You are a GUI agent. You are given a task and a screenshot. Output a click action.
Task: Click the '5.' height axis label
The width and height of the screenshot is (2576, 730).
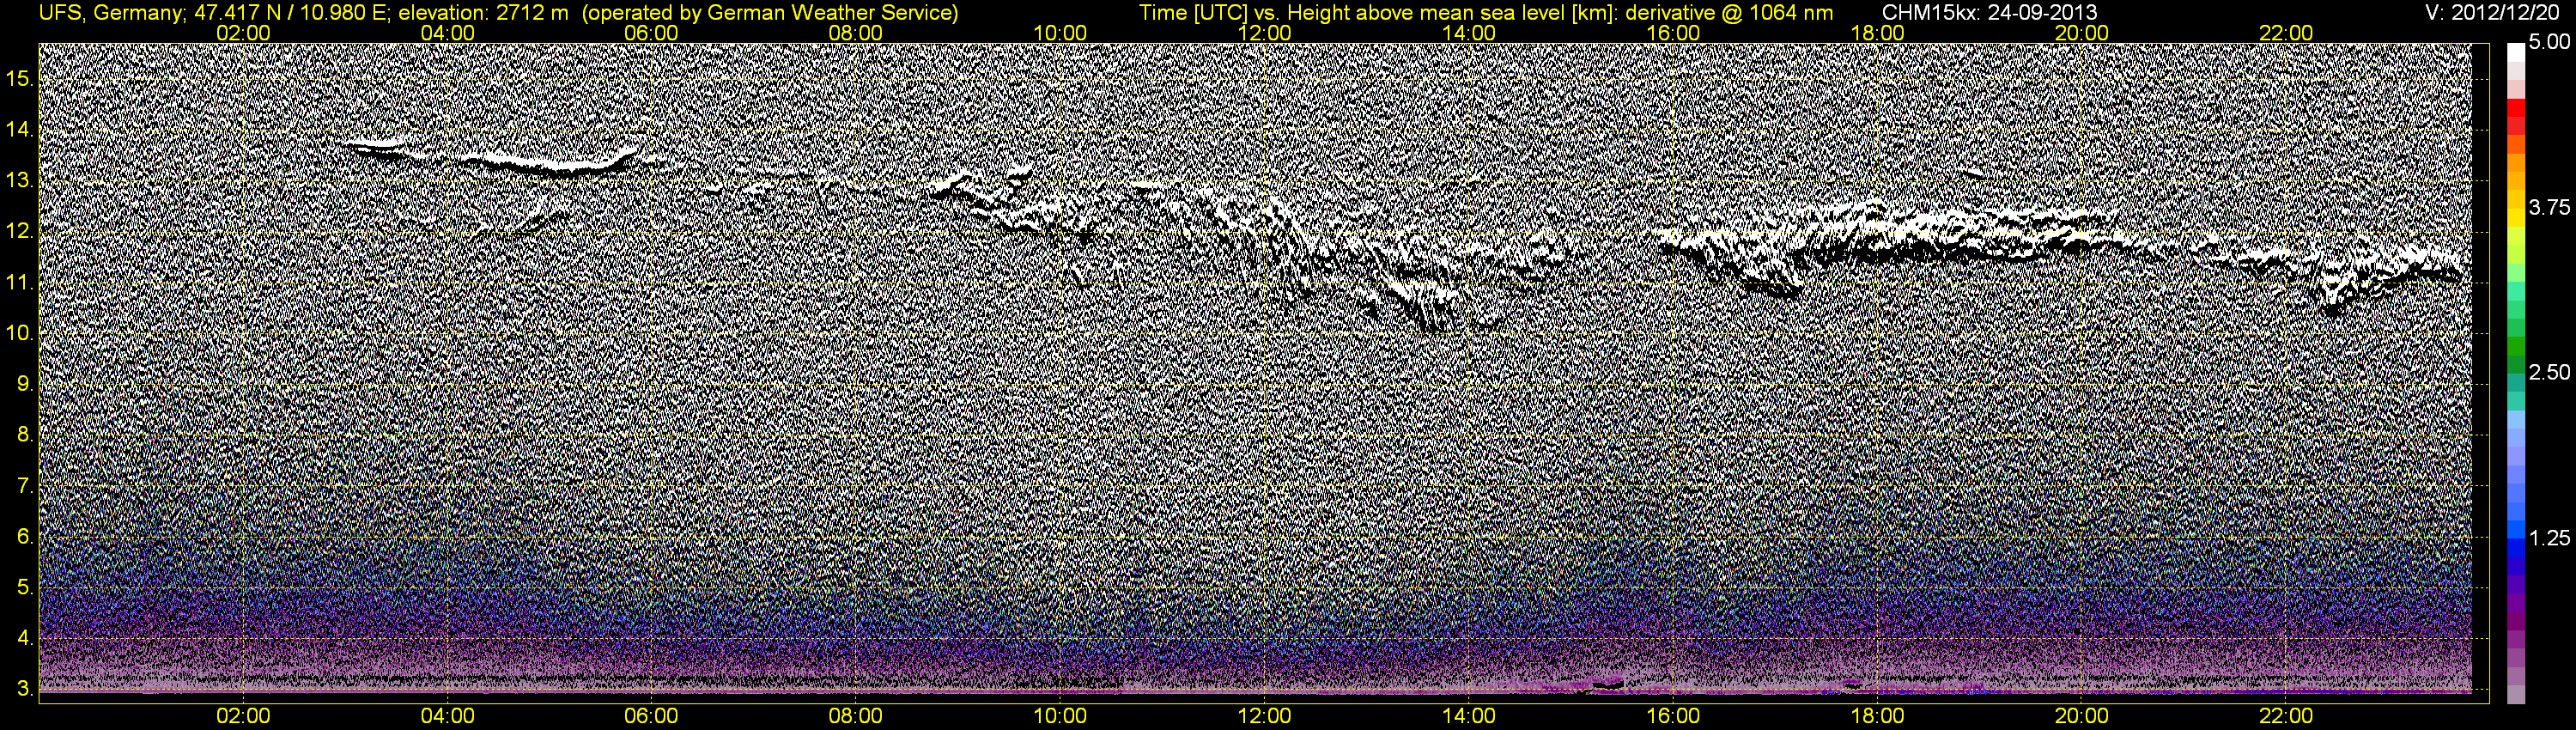click(x=25, y=588)
